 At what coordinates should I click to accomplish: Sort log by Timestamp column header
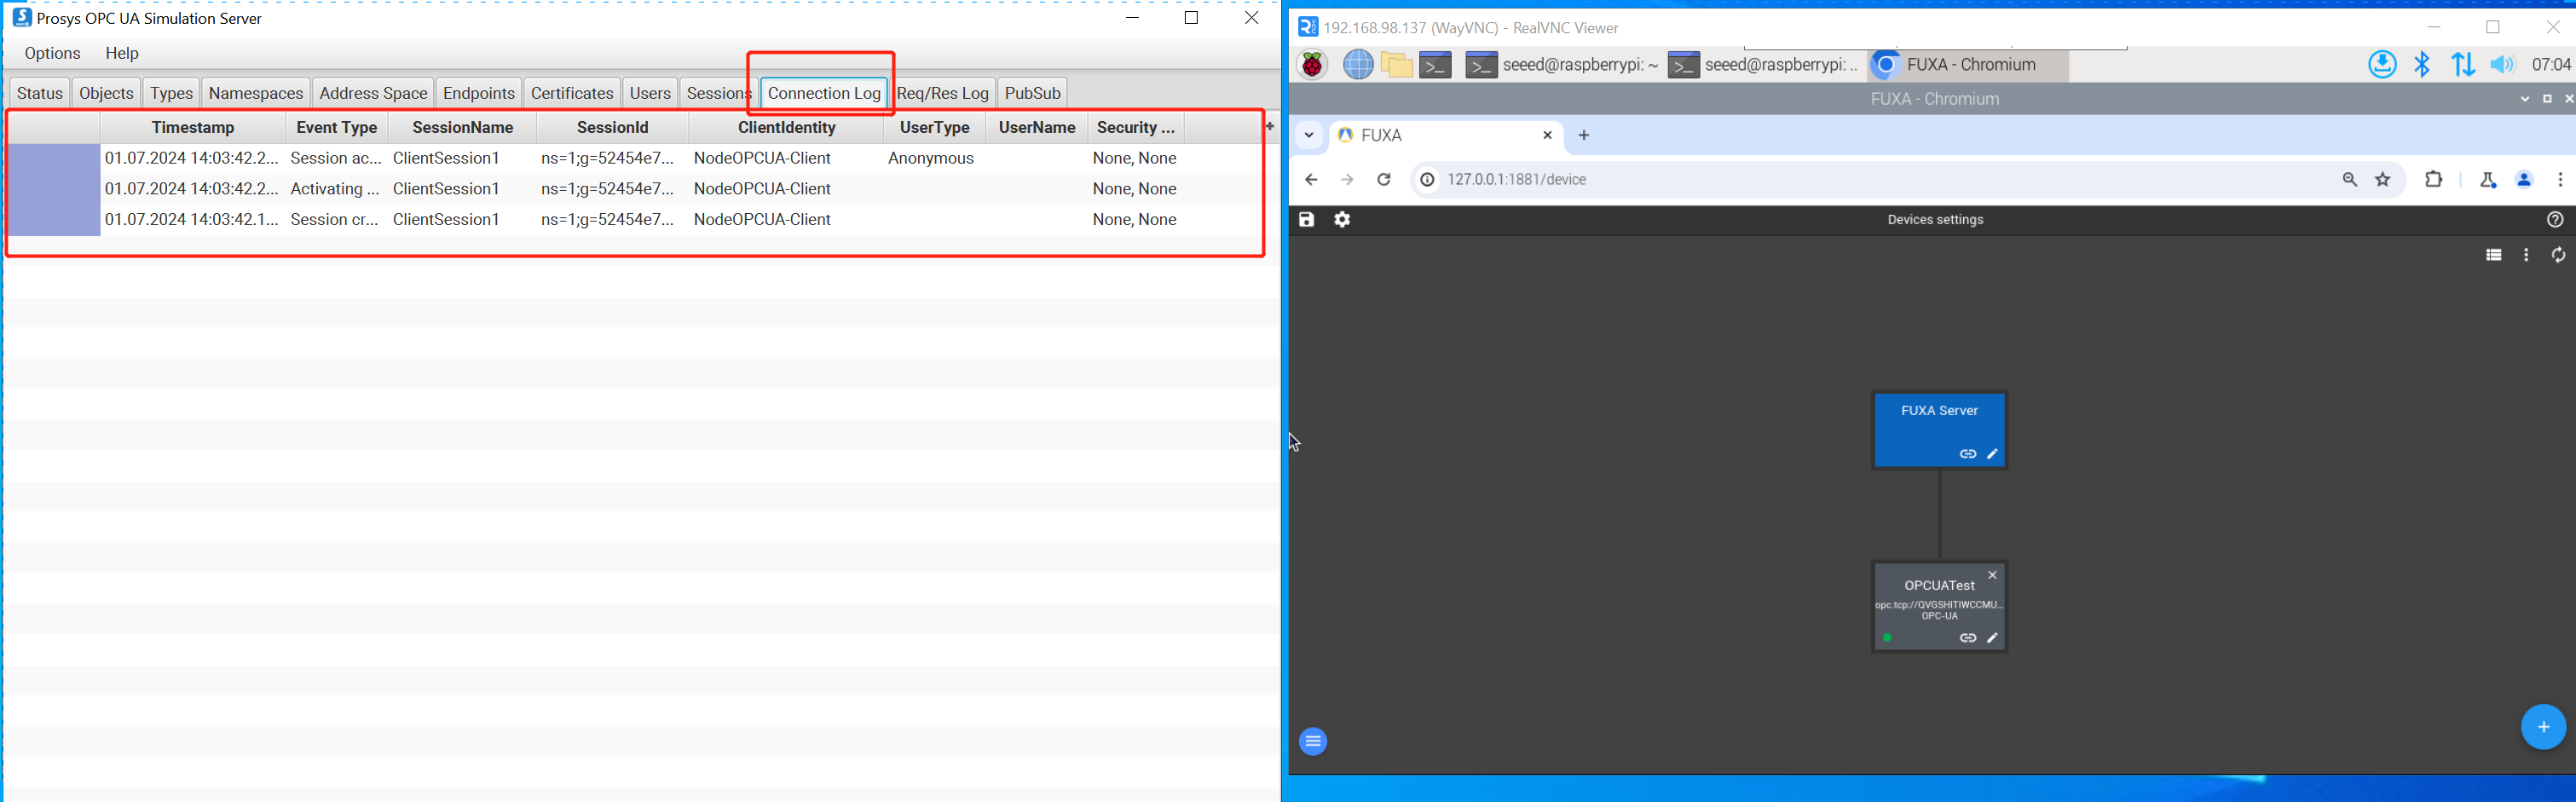point(193,128)
